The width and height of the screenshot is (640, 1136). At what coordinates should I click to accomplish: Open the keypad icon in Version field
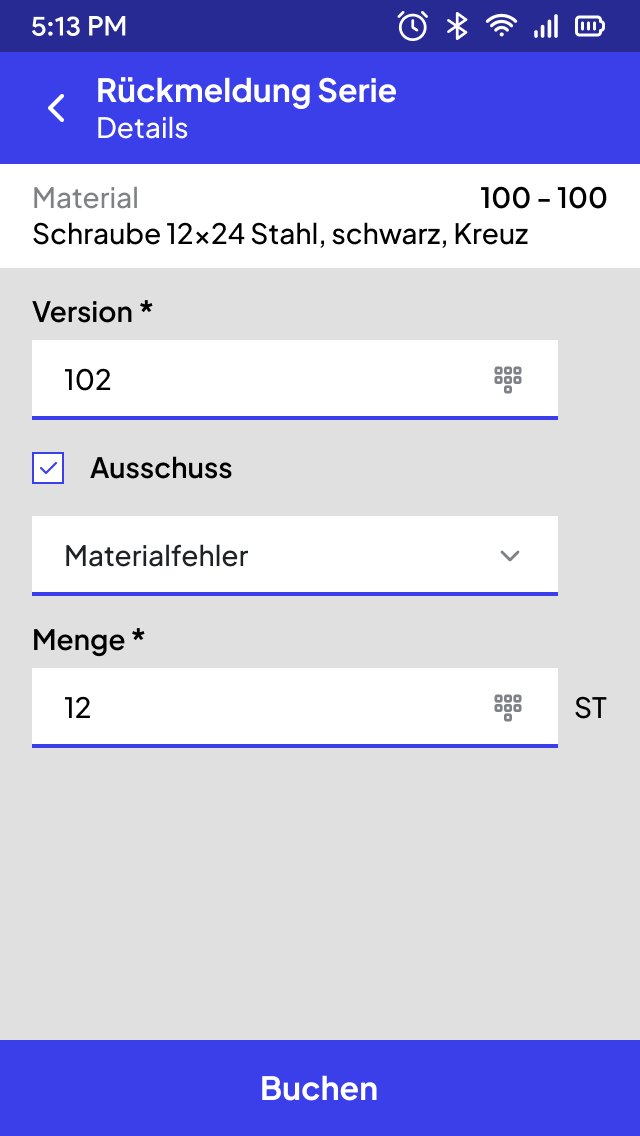click(508, 380)
